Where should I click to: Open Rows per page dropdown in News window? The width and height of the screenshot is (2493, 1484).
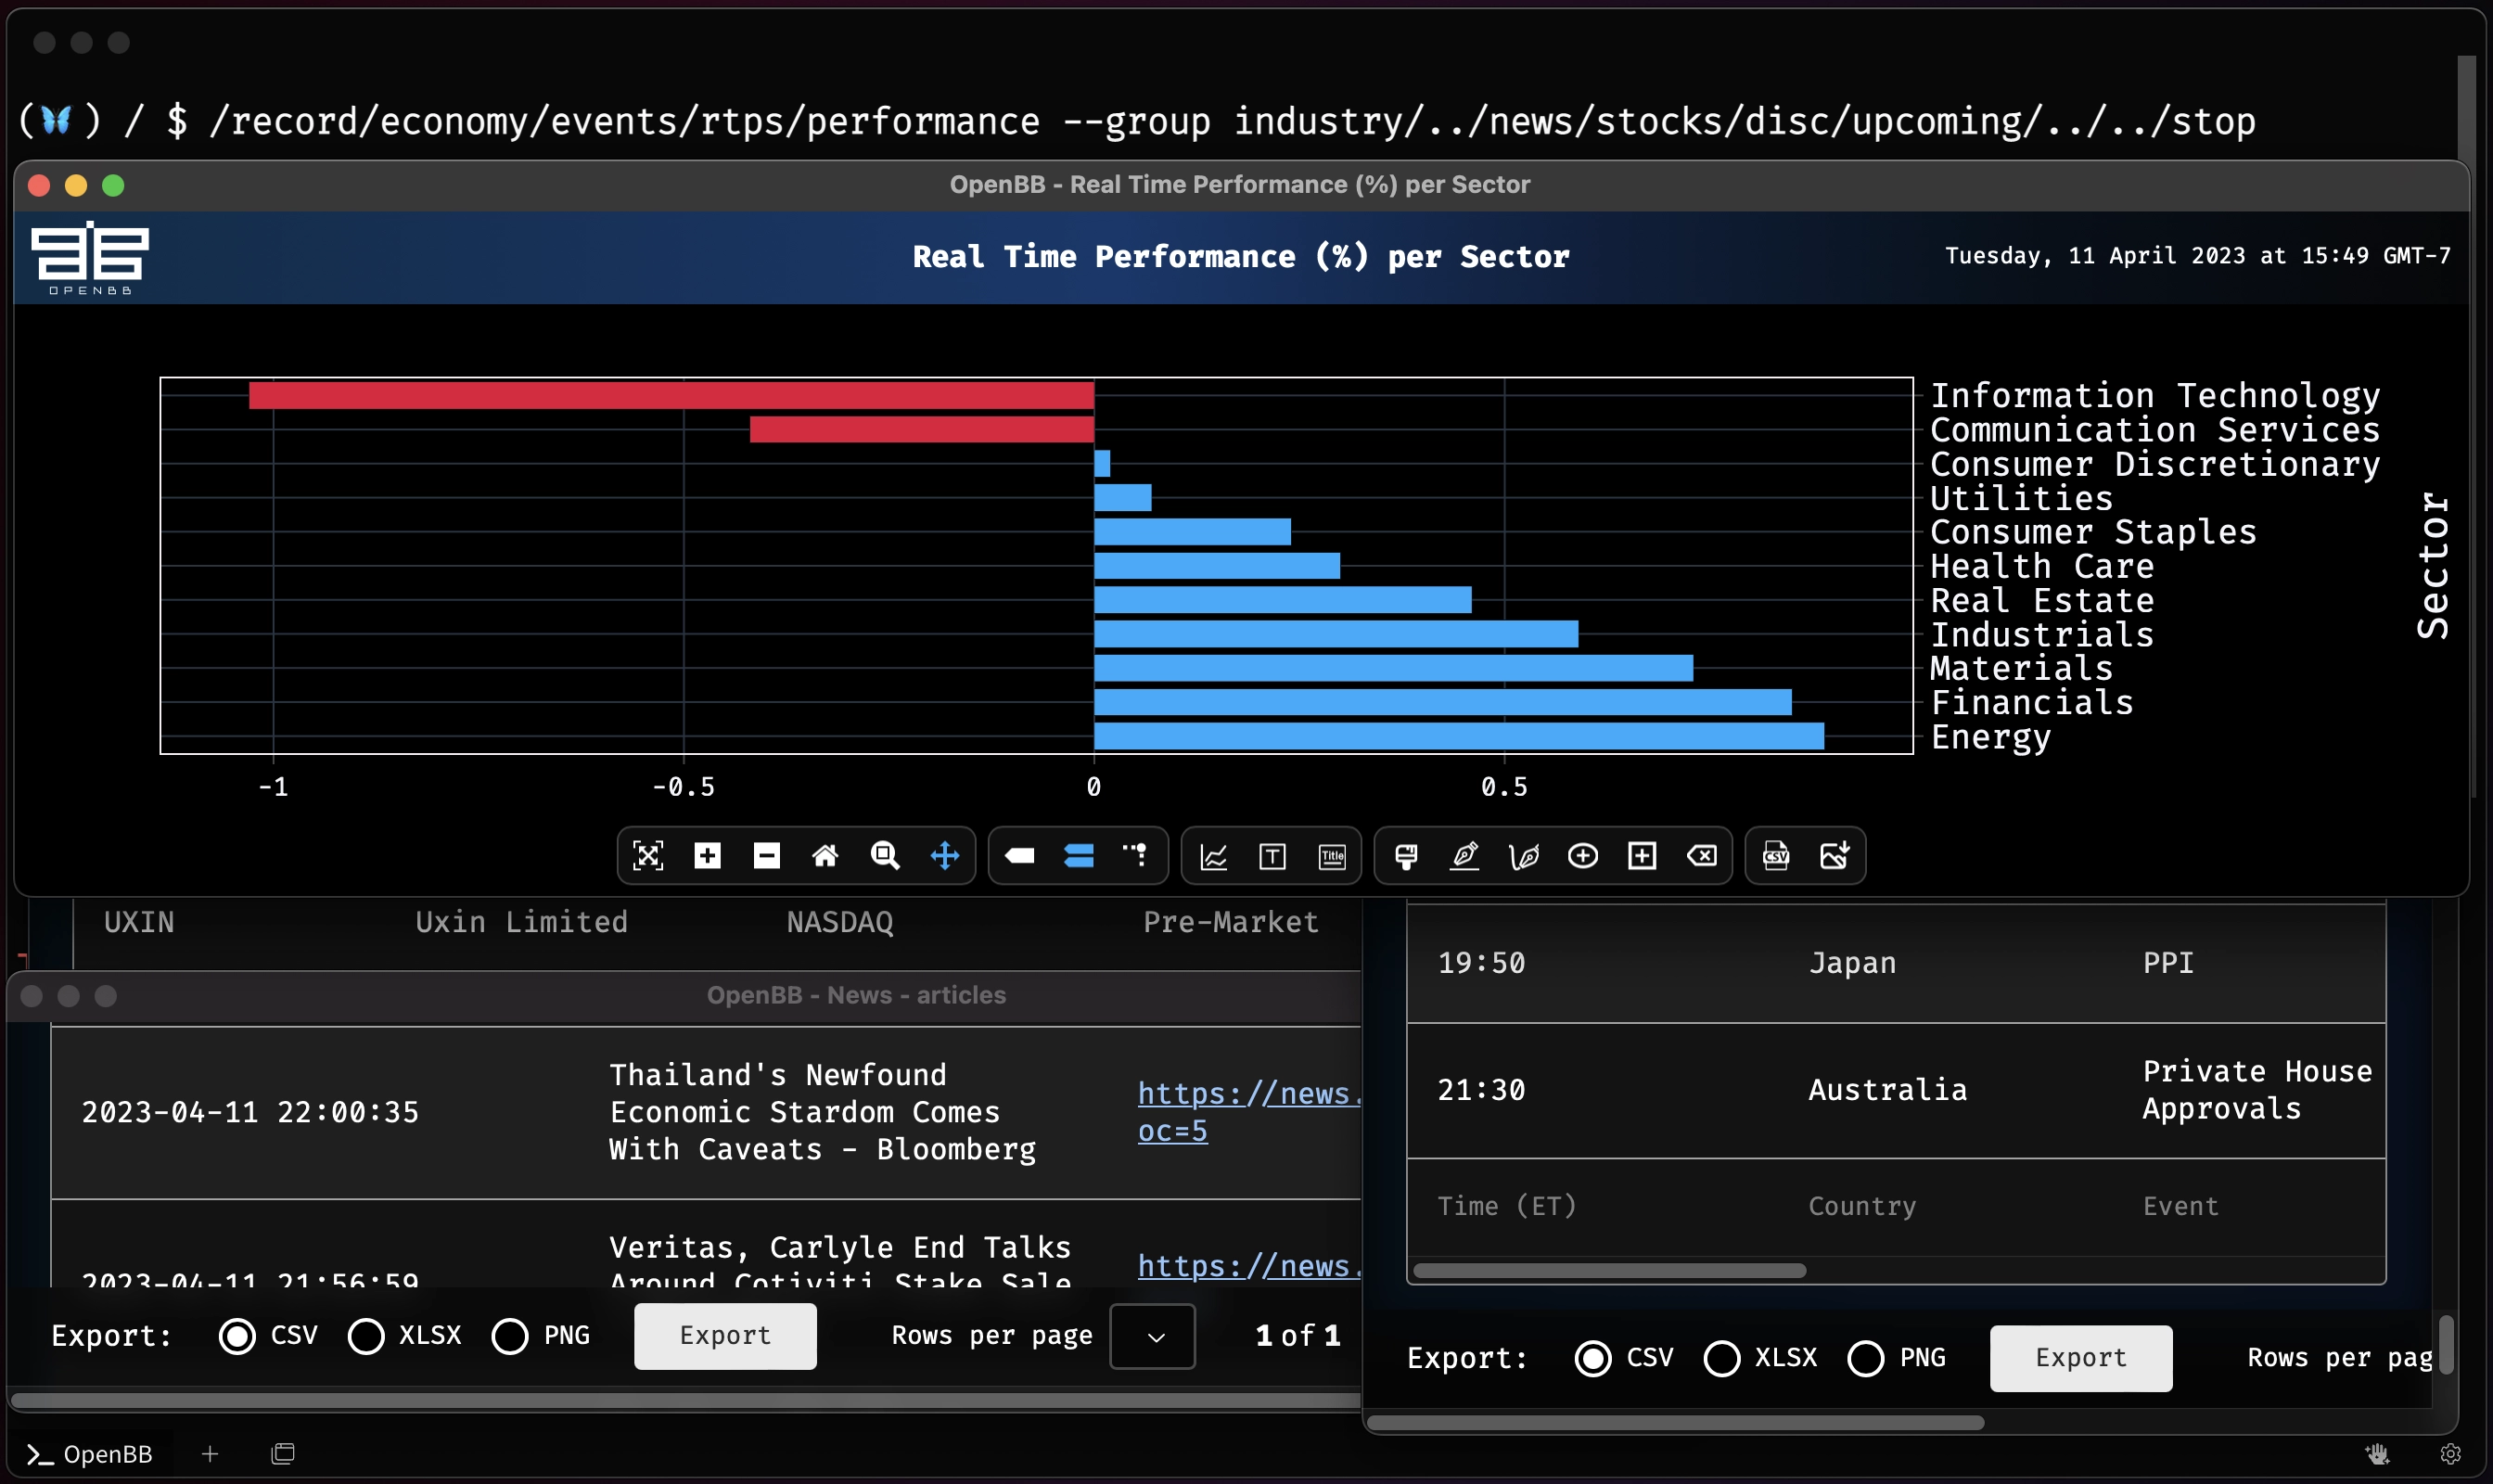point(1153,1336)
